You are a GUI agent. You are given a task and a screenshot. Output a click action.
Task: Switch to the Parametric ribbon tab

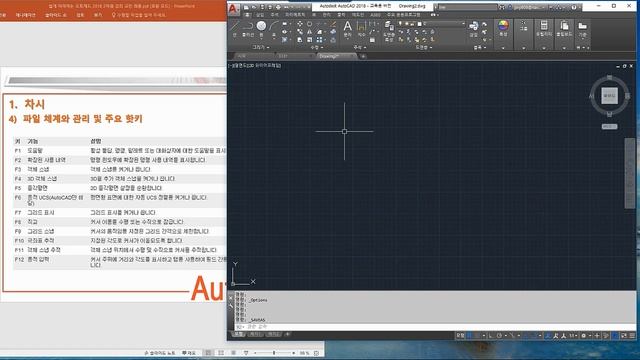pyautogui.click(x=295, y=15)
